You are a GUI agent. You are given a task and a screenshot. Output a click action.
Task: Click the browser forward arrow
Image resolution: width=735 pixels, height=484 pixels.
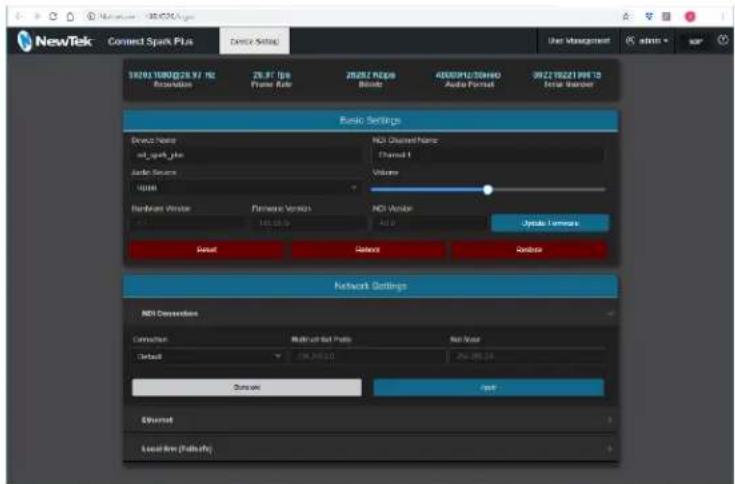[x=37, y=16]
